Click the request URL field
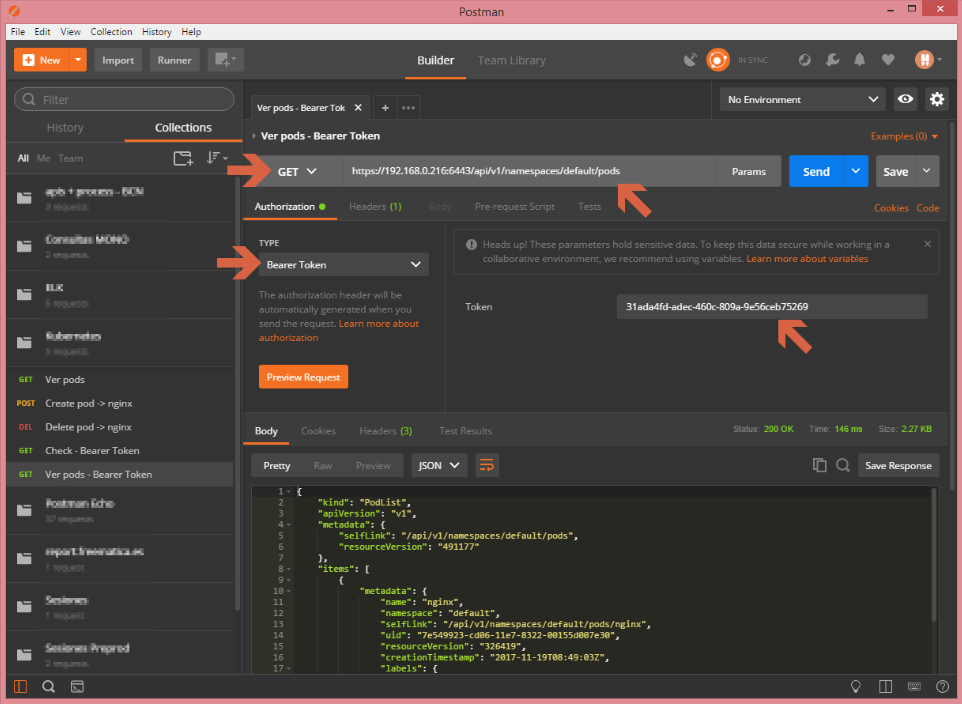Viewport: 962px width, 704px height. (530, 171)
